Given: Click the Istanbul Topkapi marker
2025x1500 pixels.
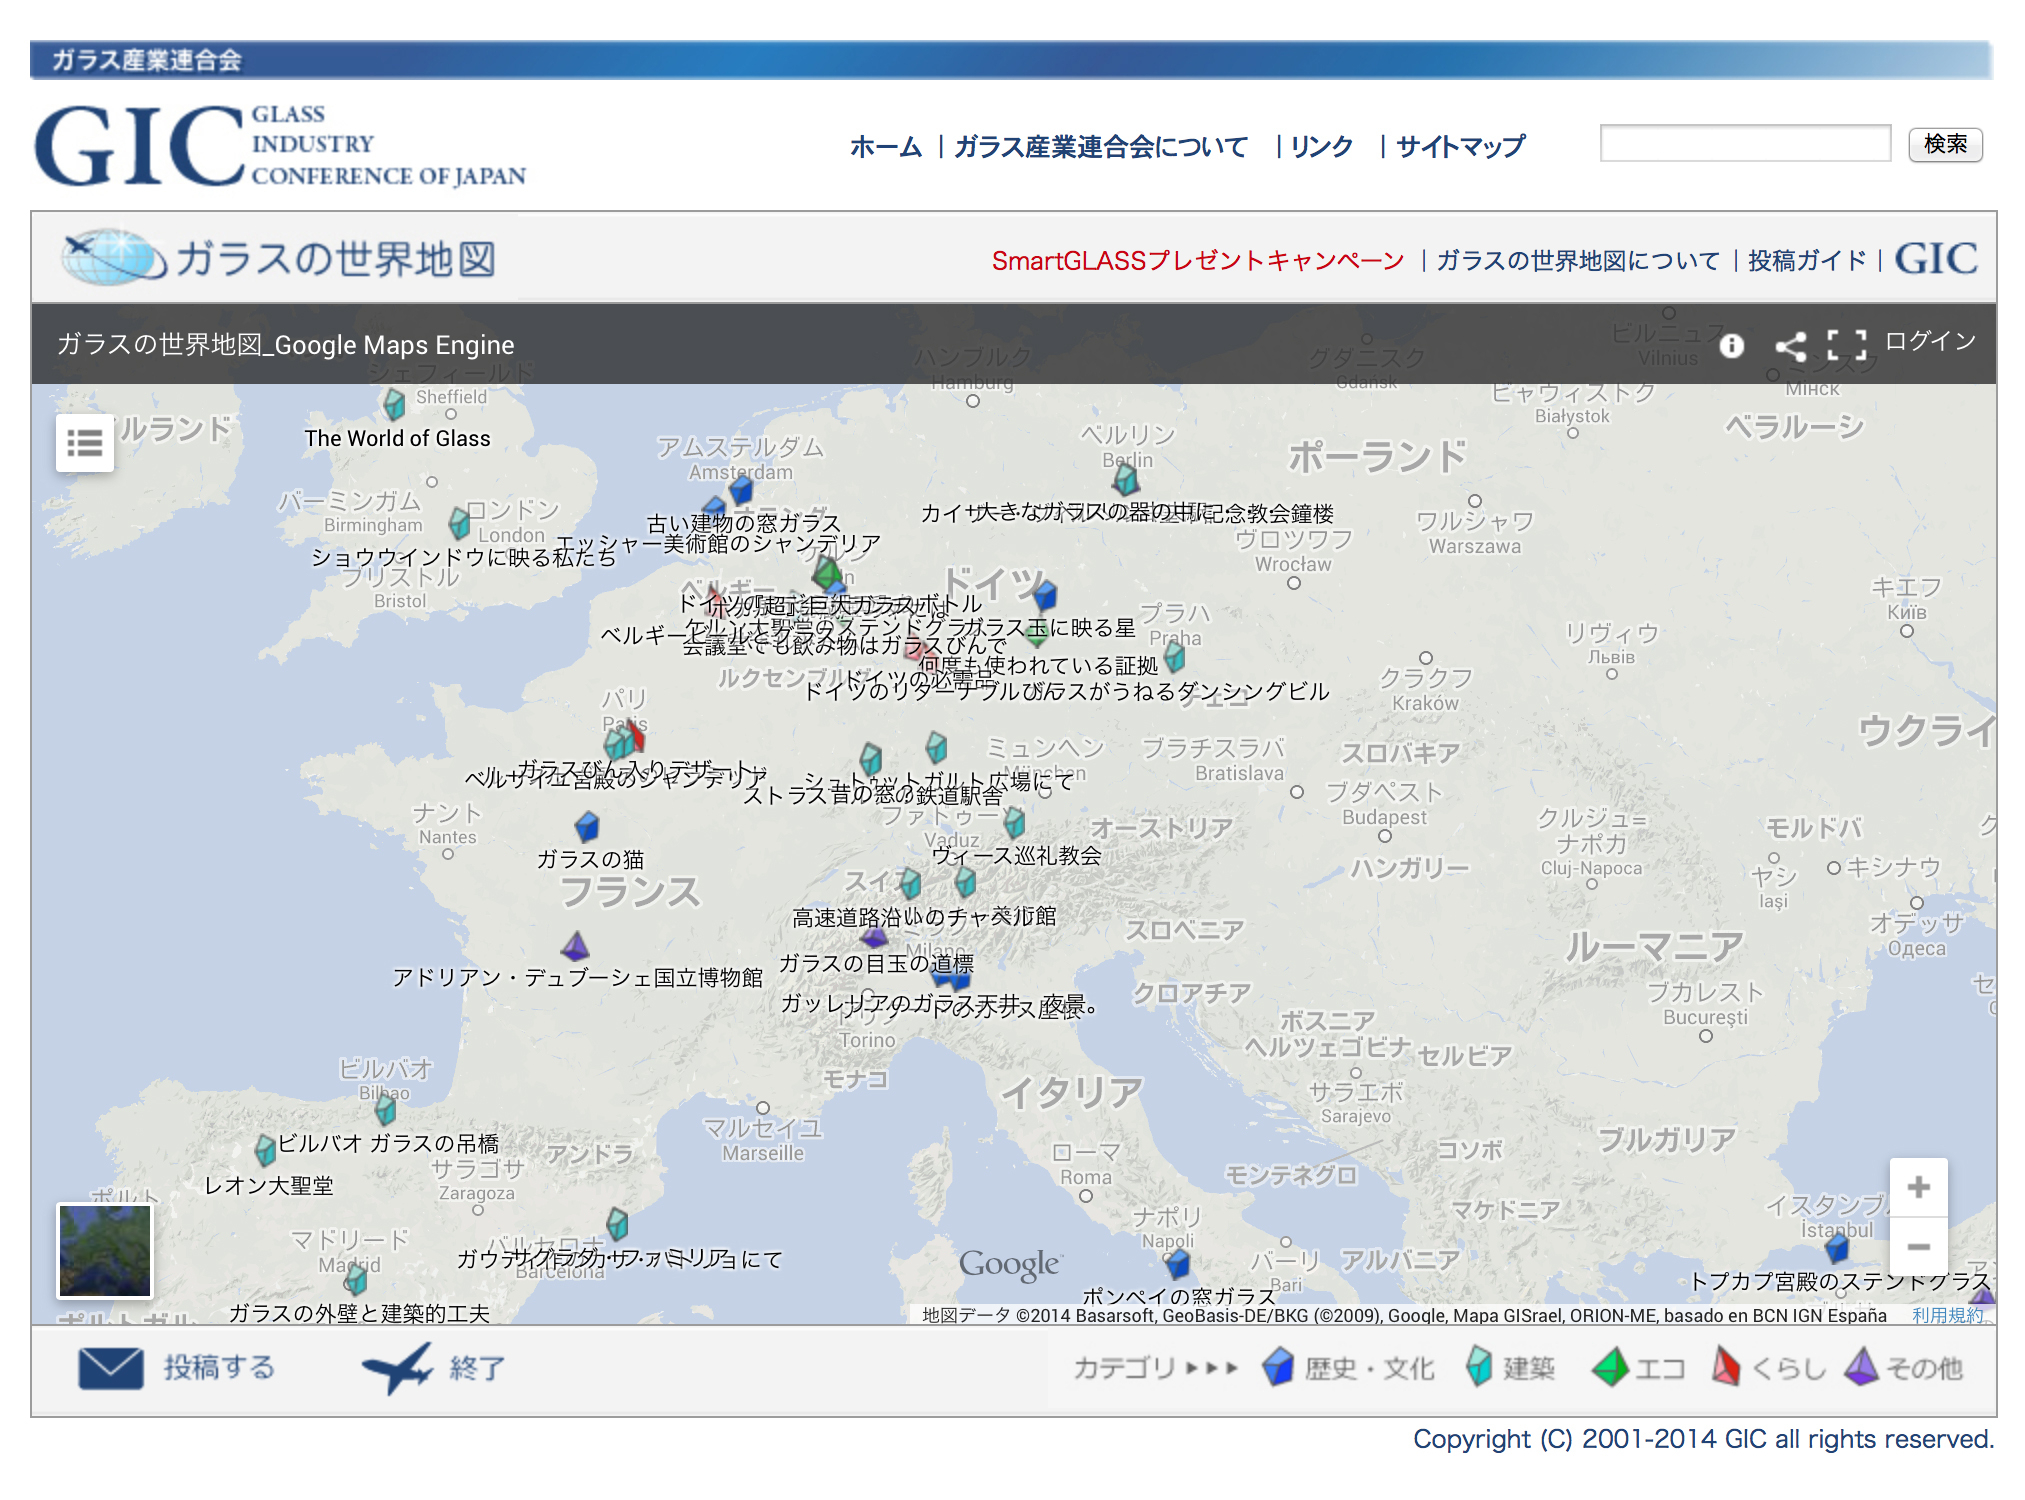Looking at the screenshot, I should click(x=1837, y=1247).
